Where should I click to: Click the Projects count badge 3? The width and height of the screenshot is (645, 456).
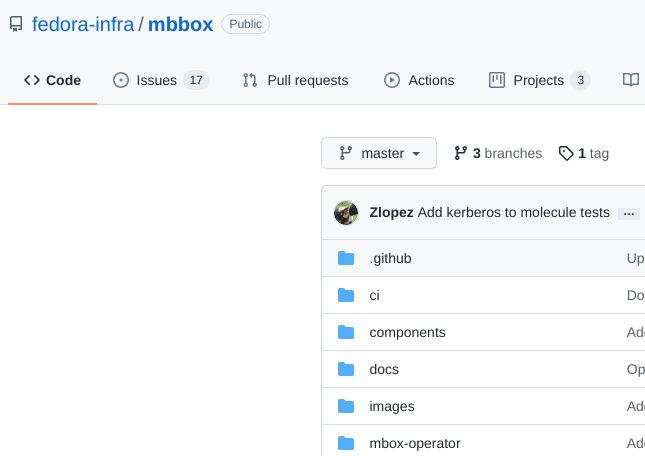click(x=580, y=80)
